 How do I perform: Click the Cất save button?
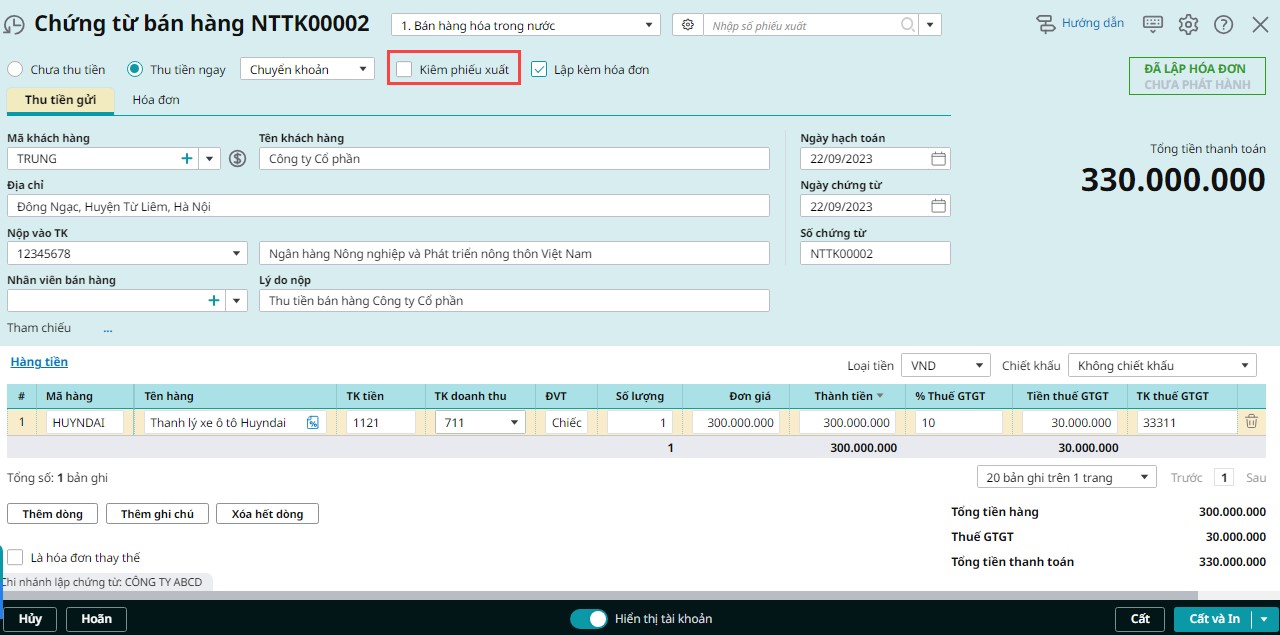[1140, 619]
